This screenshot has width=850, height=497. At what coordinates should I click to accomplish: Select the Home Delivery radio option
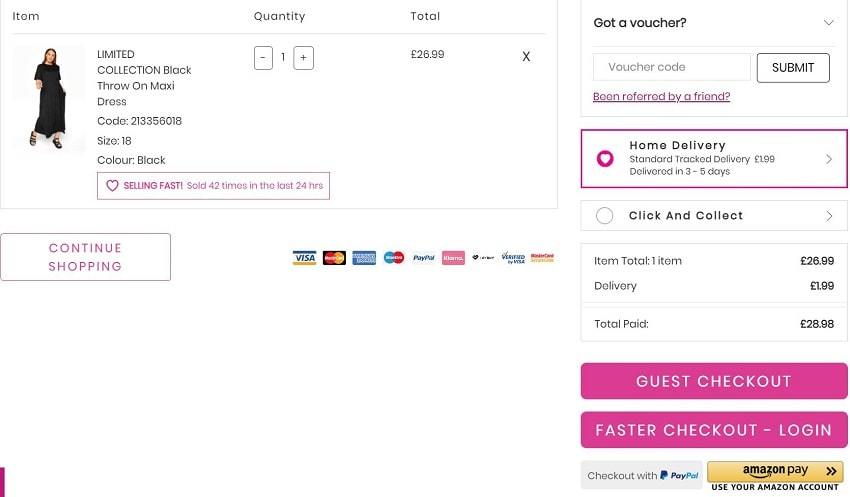[605, 158]
